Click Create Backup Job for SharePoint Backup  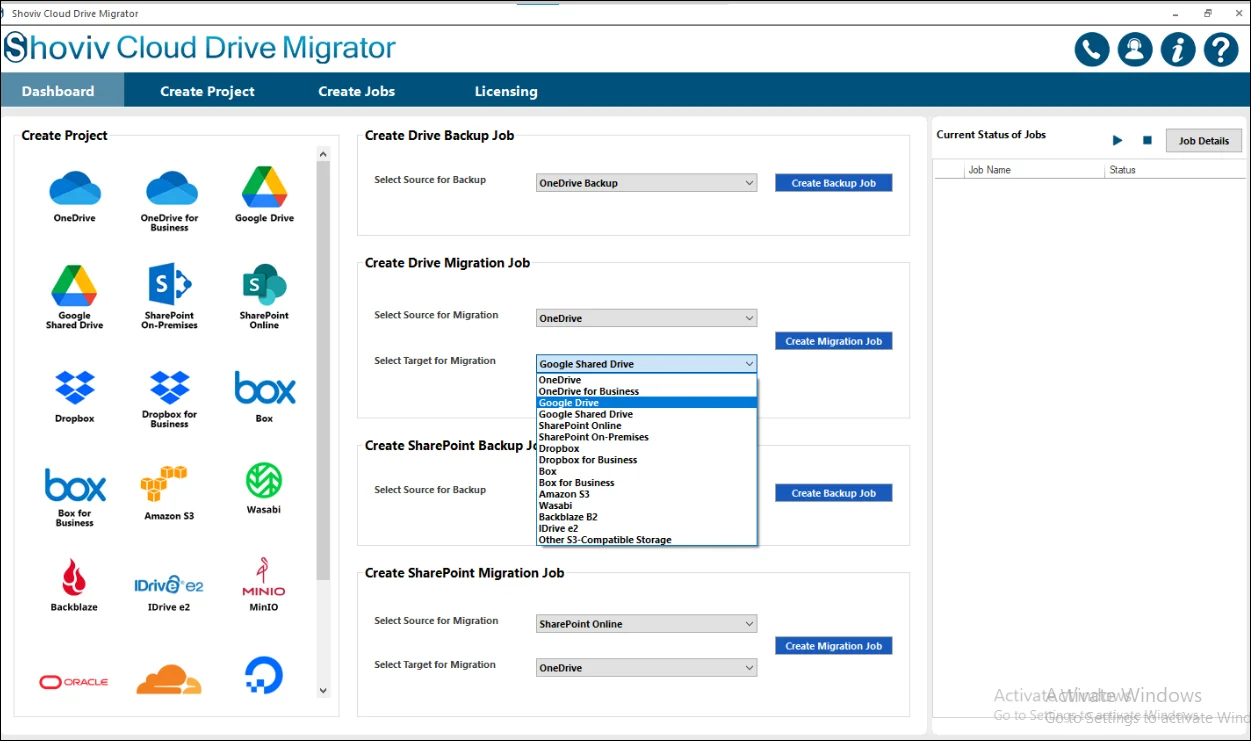coord(833,493)
